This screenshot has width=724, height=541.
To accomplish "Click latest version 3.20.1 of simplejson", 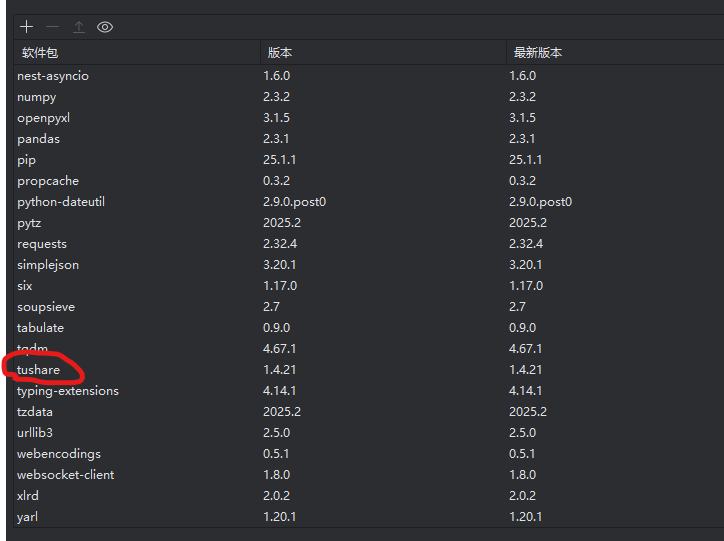I will tap(526, 265).
